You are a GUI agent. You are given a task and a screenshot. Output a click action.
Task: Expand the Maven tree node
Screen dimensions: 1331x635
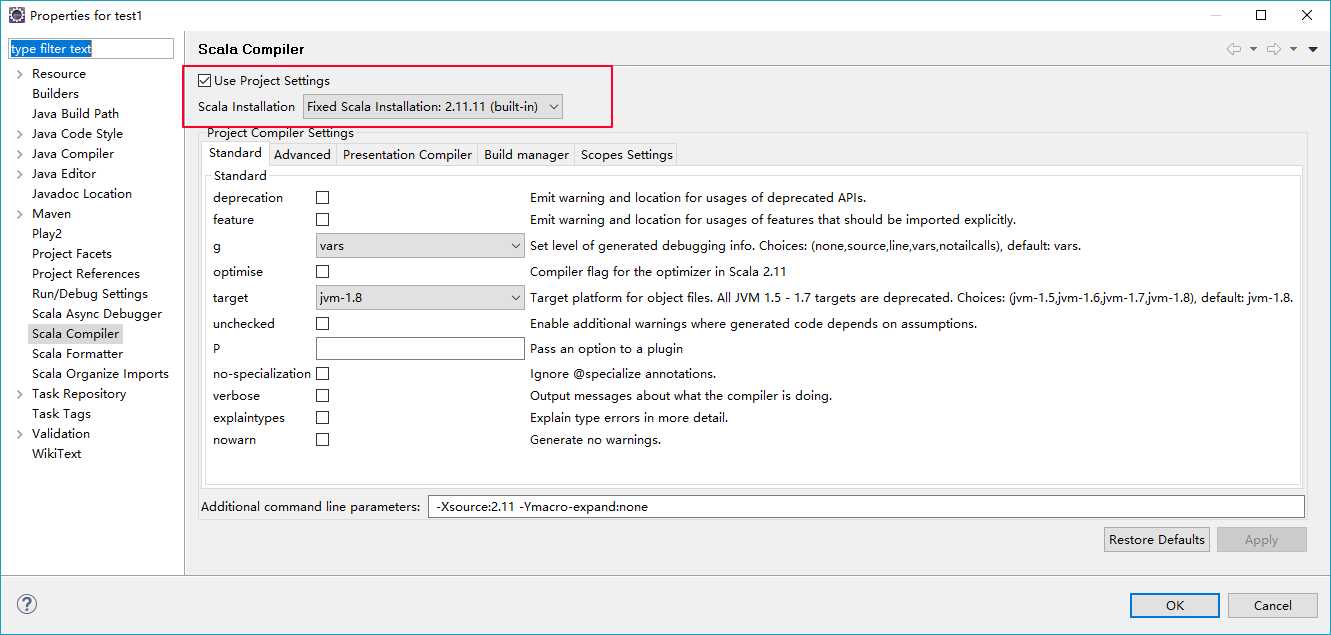pyautogui.click(x=19, y=214)
